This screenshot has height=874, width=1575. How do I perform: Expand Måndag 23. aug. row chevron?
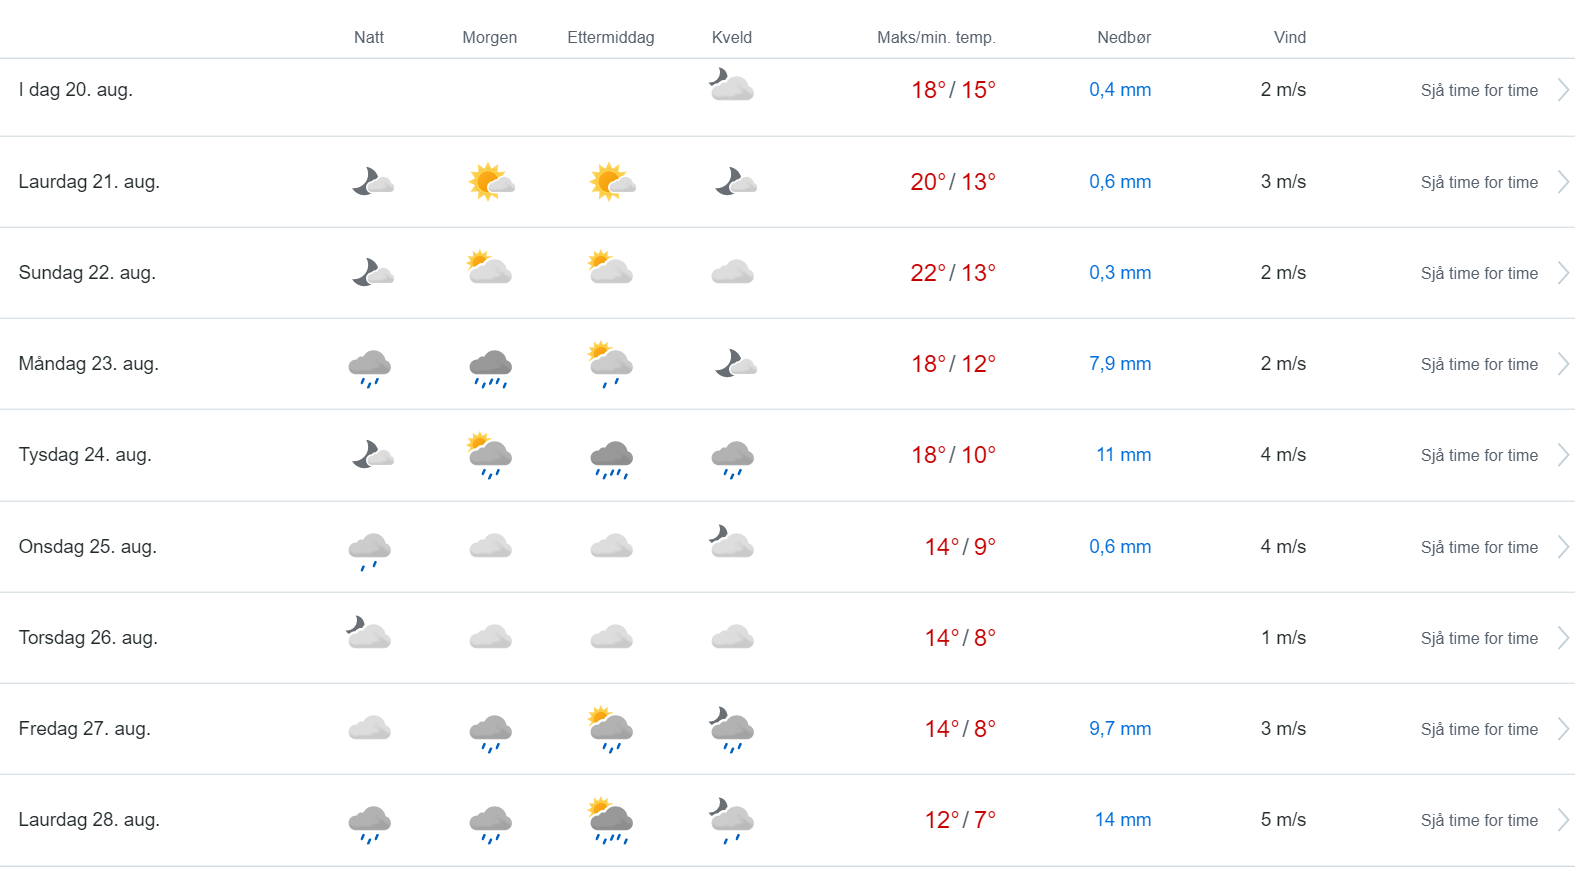pyautogui.click(x=1563, y=364)
